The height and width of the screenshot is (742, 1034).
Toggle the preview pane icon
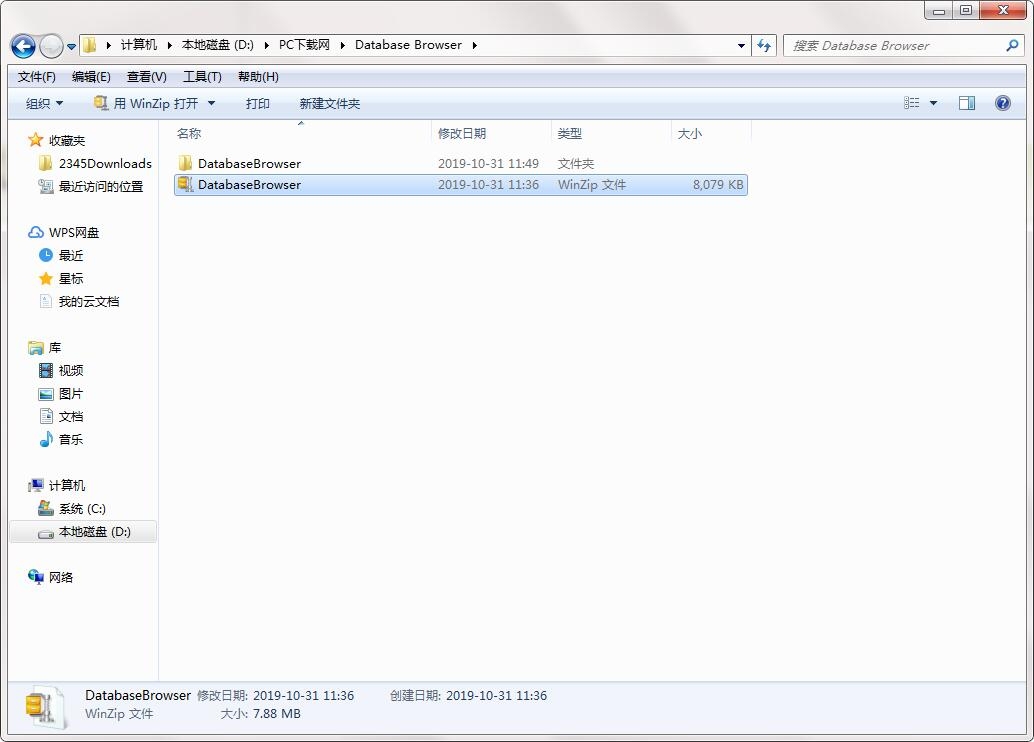coord(967,103)
